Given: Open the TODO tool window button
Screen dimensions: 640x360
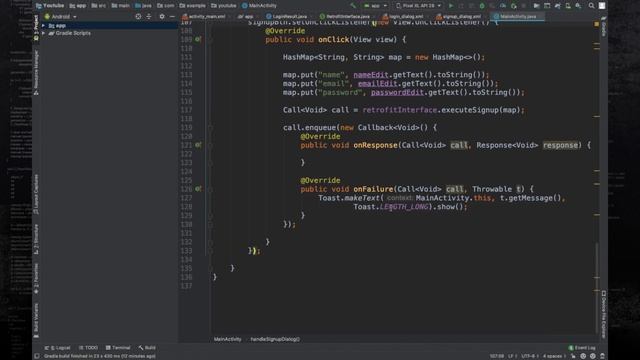Looking at the screenshot, I should tap(89, 348).
